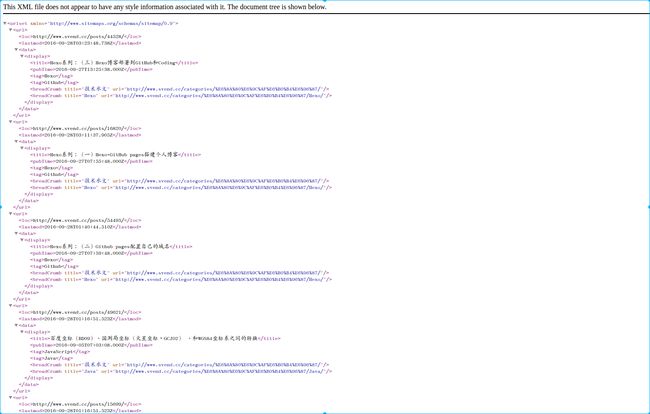Click the title 'Hexo系列：（三）Hexo博客部署到GitHub和Coding'

(x=114, y=63)
